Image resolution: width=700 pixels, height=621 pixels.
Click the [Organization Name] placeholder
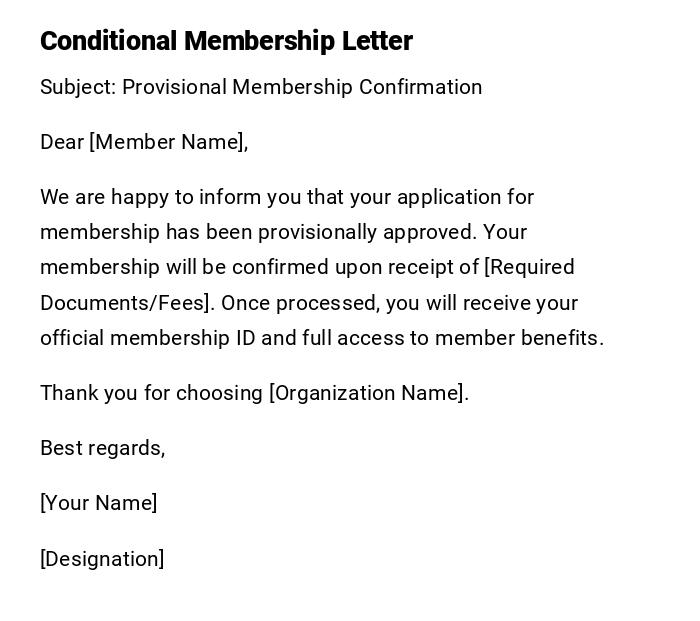pos(366,393)
